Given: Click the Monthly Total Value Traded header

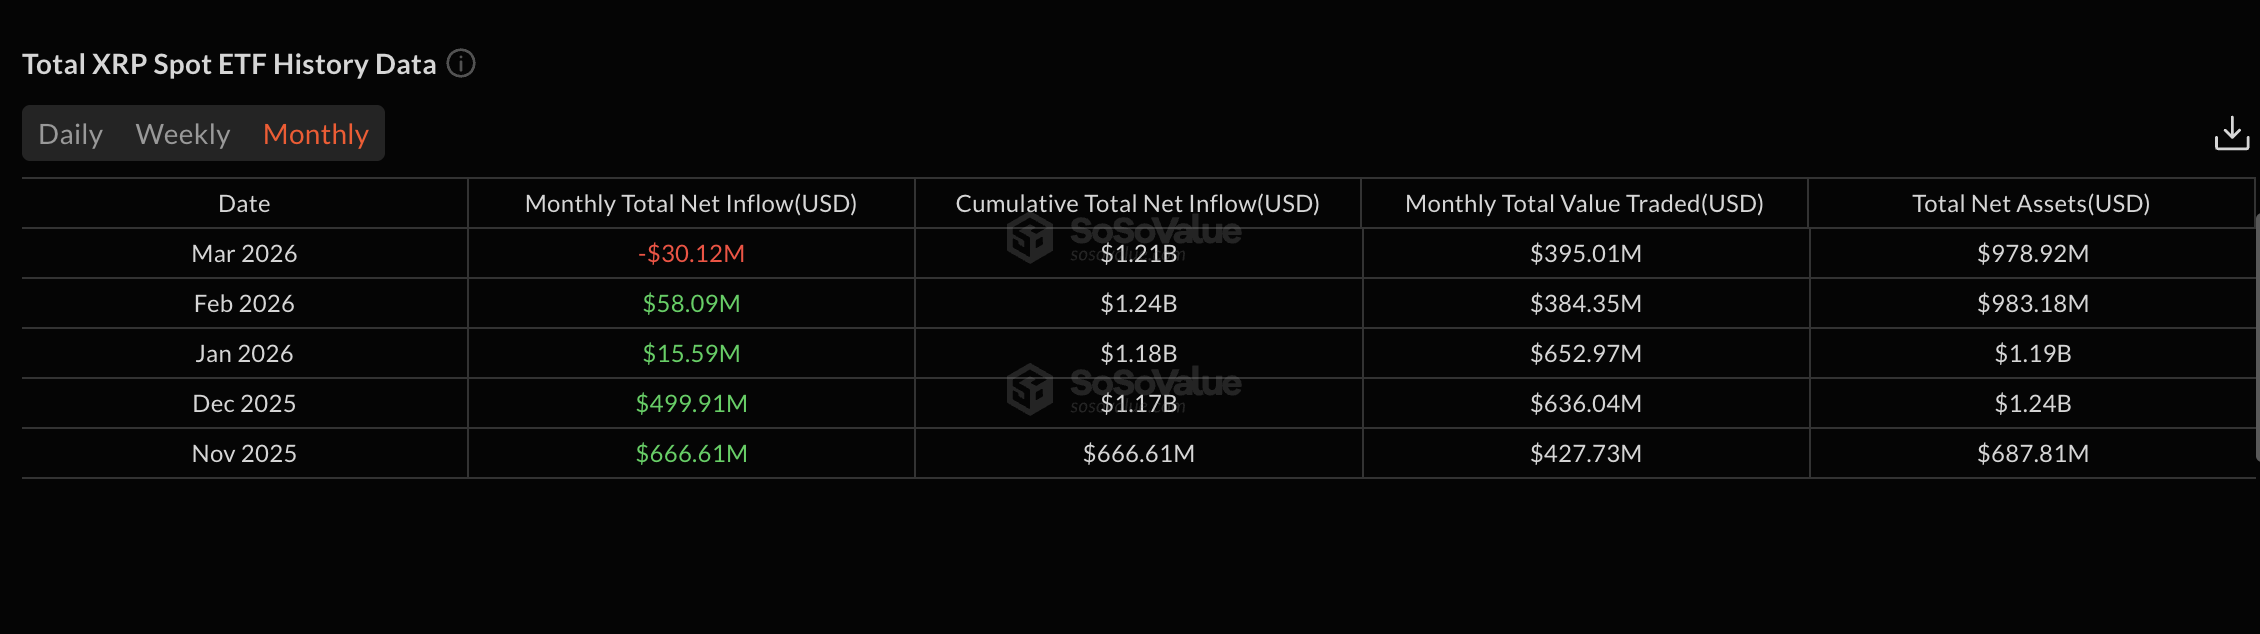Looking at the screenshot, I should coord(1585,203).
